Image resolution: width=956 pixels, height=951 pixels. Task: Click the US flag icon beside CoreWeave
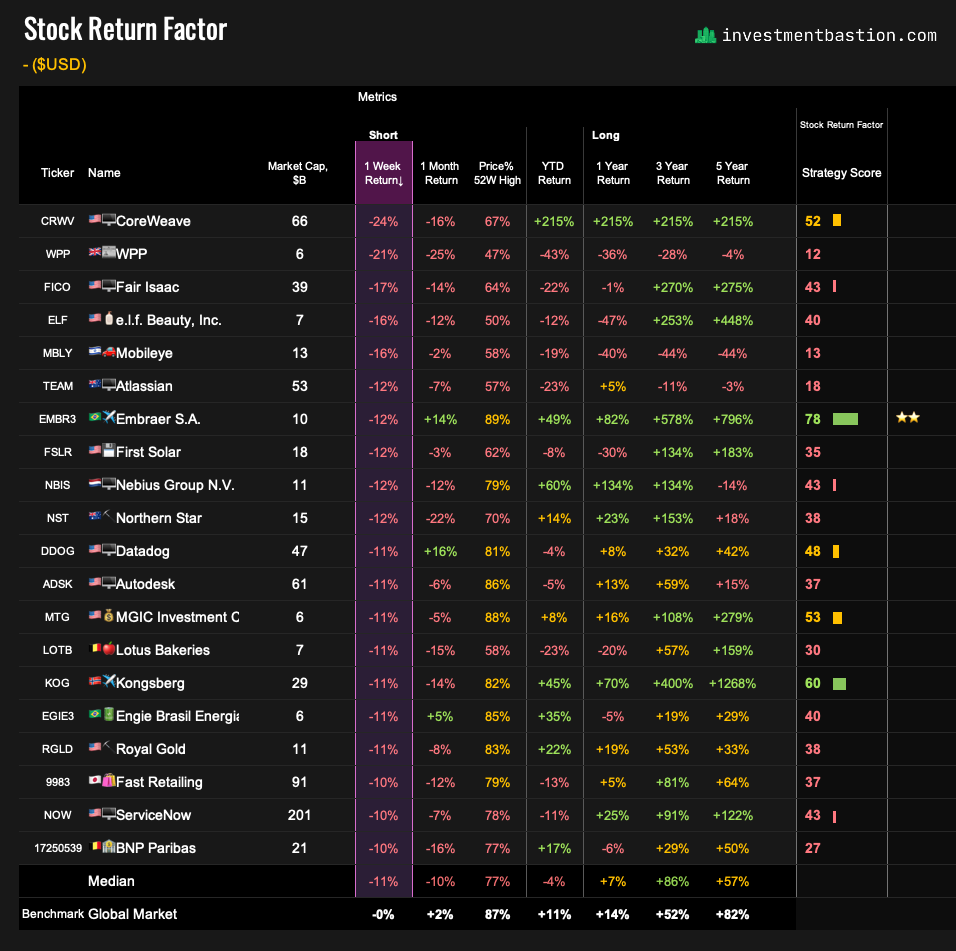pyautogui.click(x=95, y=219)
